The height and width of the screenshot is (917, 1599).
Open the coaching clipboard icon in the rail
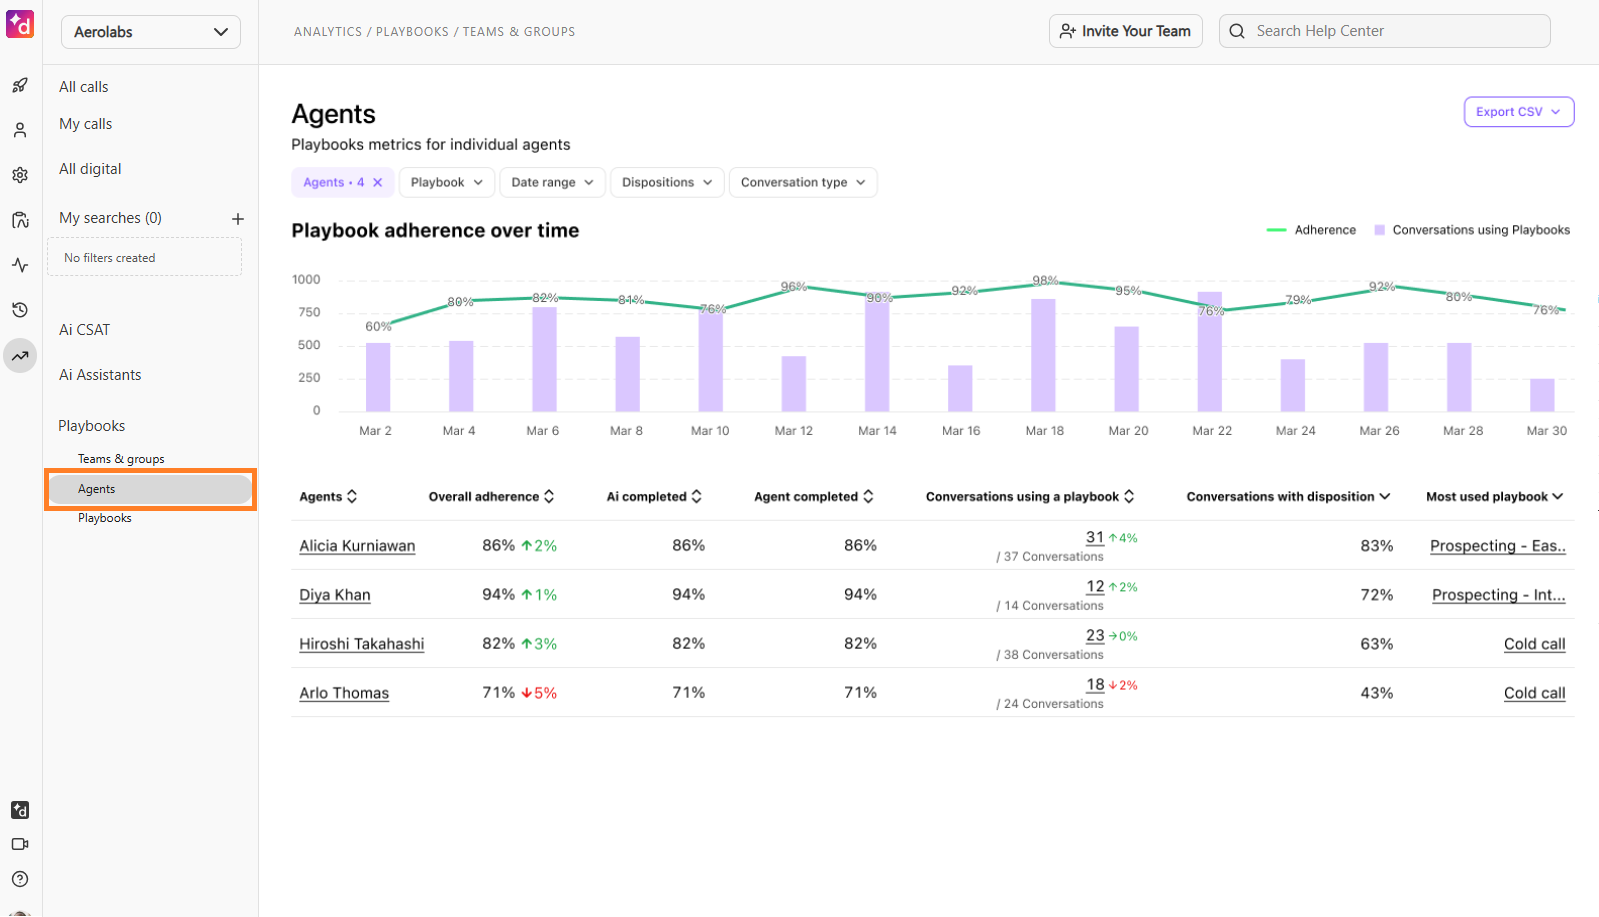(x=20, y=220)
